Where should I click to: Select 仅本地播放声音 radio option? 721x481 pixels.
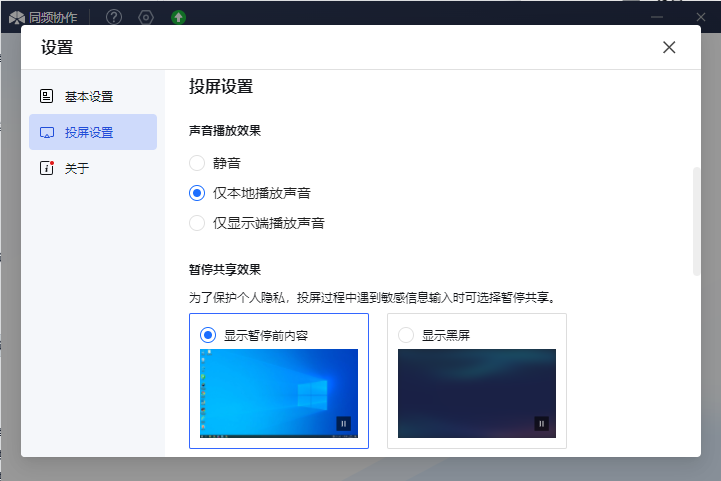pyautogui.click(x=197, y=193)
